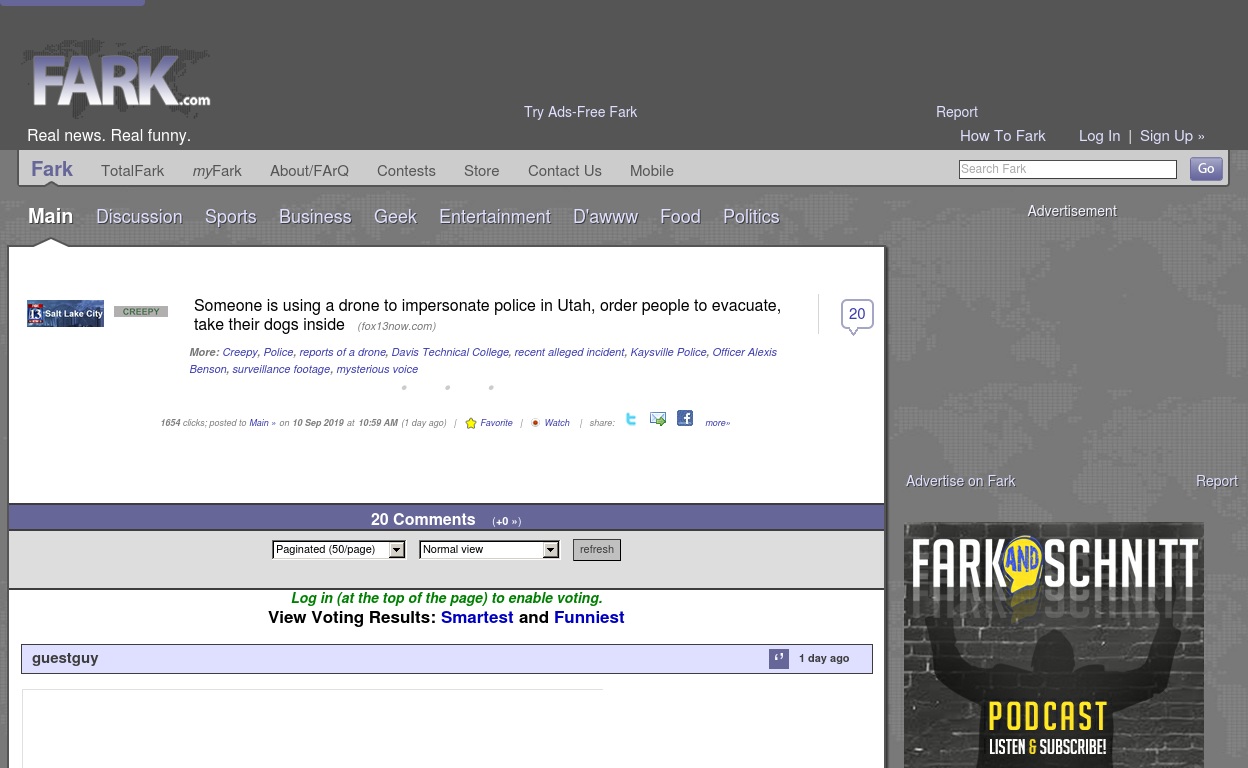Screen dimensions: 1248x768
Task: Open the Fark menu item
Action: tap(52, 170)
